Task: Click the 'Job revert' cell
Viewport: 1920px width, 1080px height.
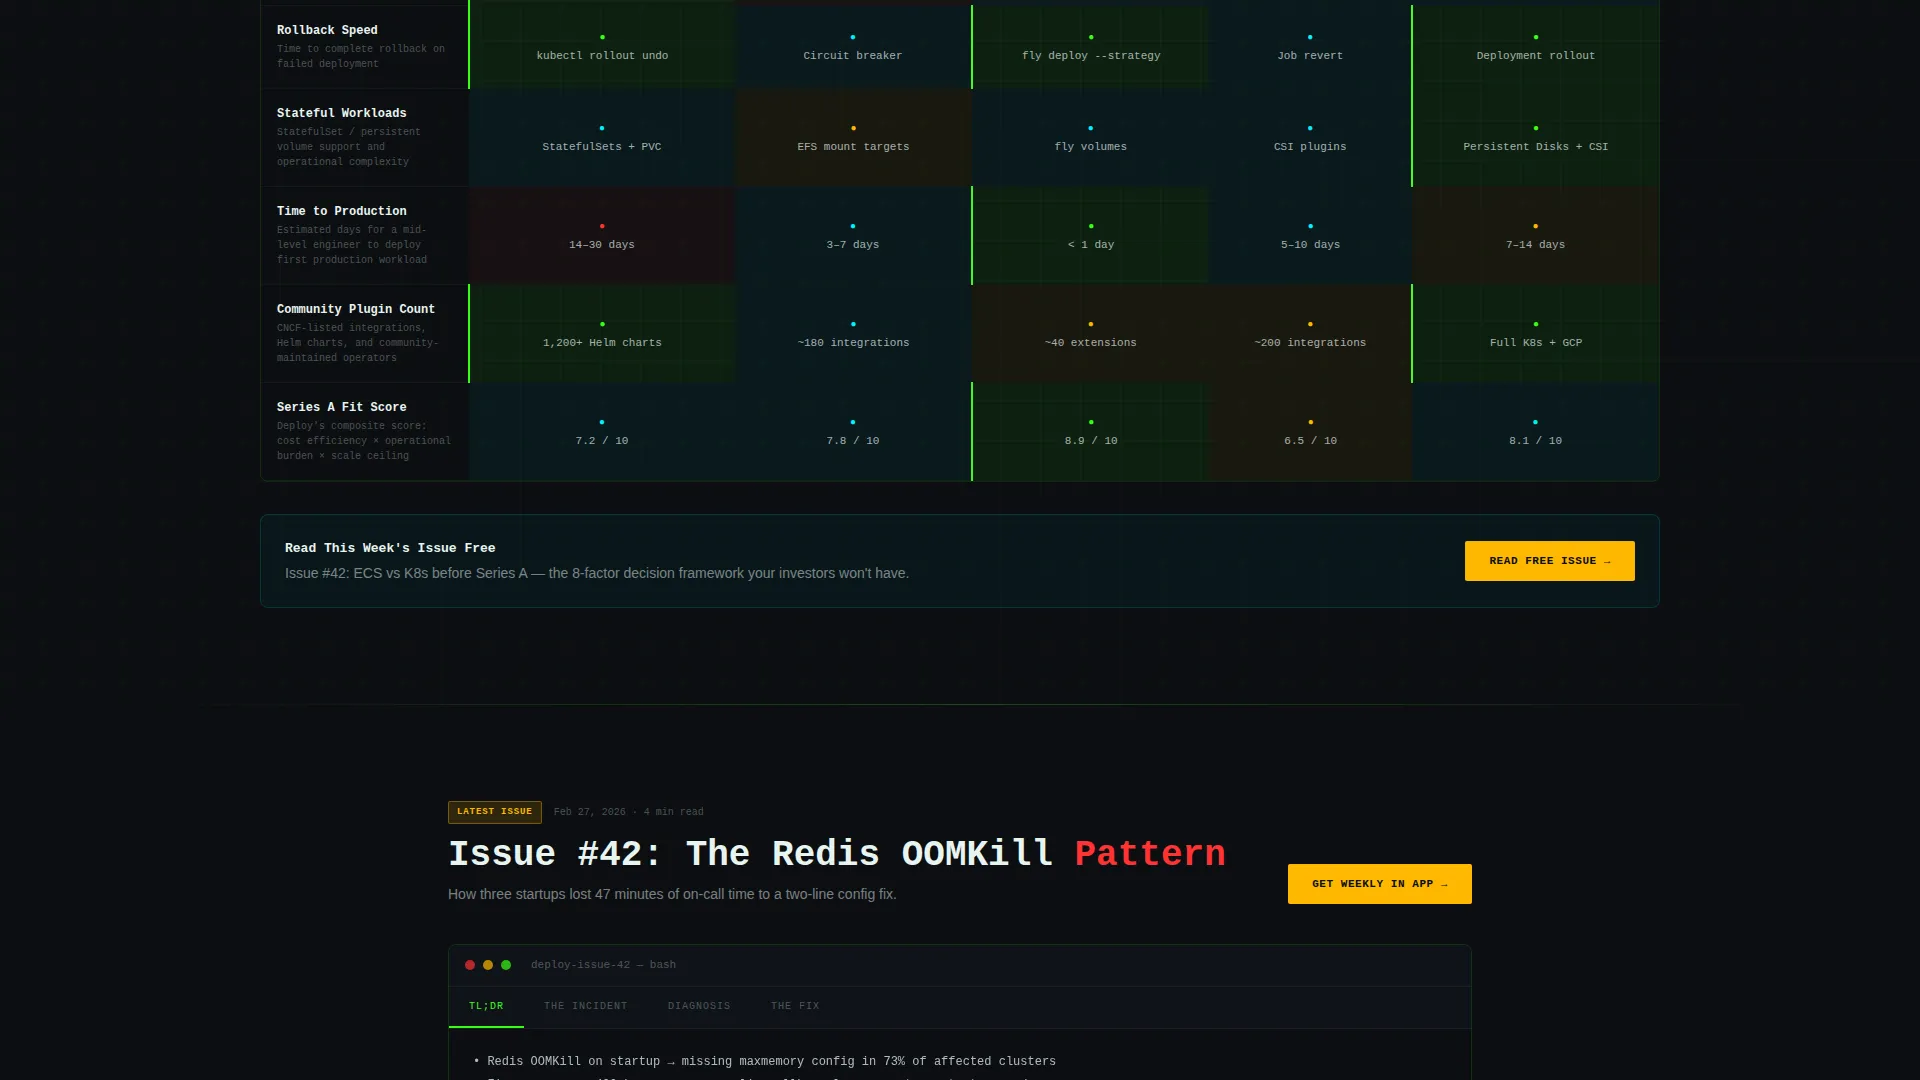Action: click(x=1310, y=46)
